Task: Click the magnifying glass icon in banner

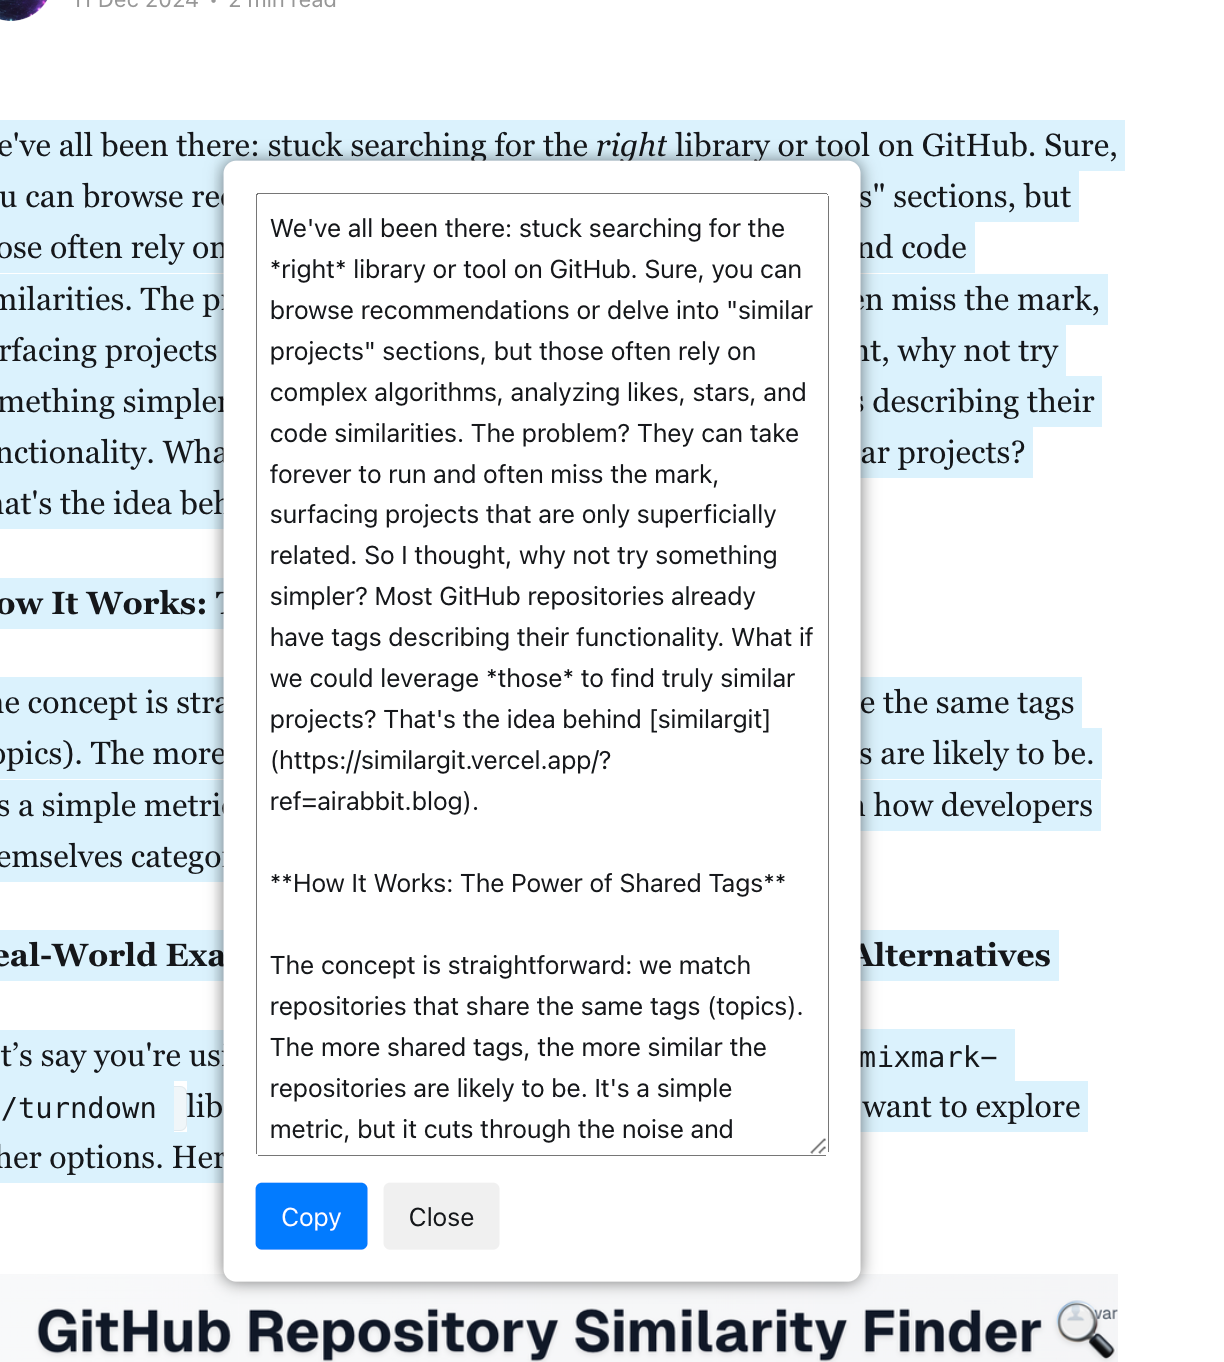Action: pos(1086,1328)
